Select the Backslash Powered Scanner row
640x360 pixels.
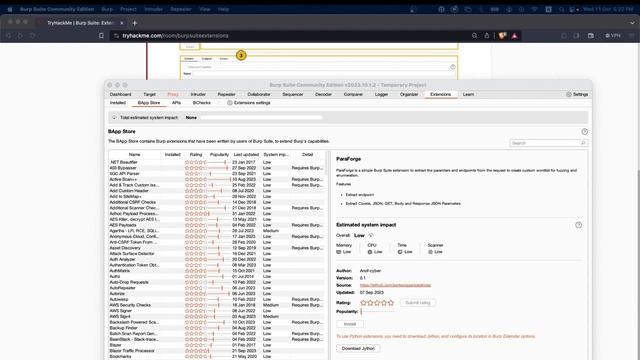click(217, 322)
